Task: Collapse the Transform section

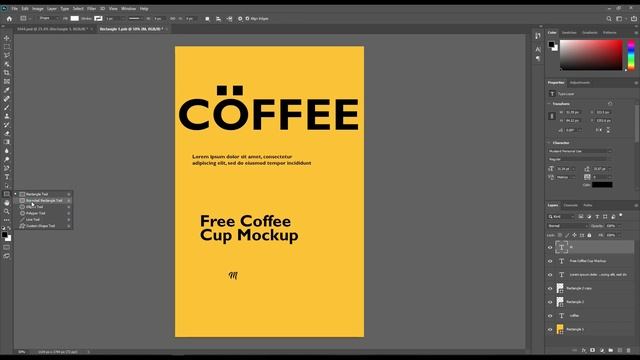Action: 549,104
